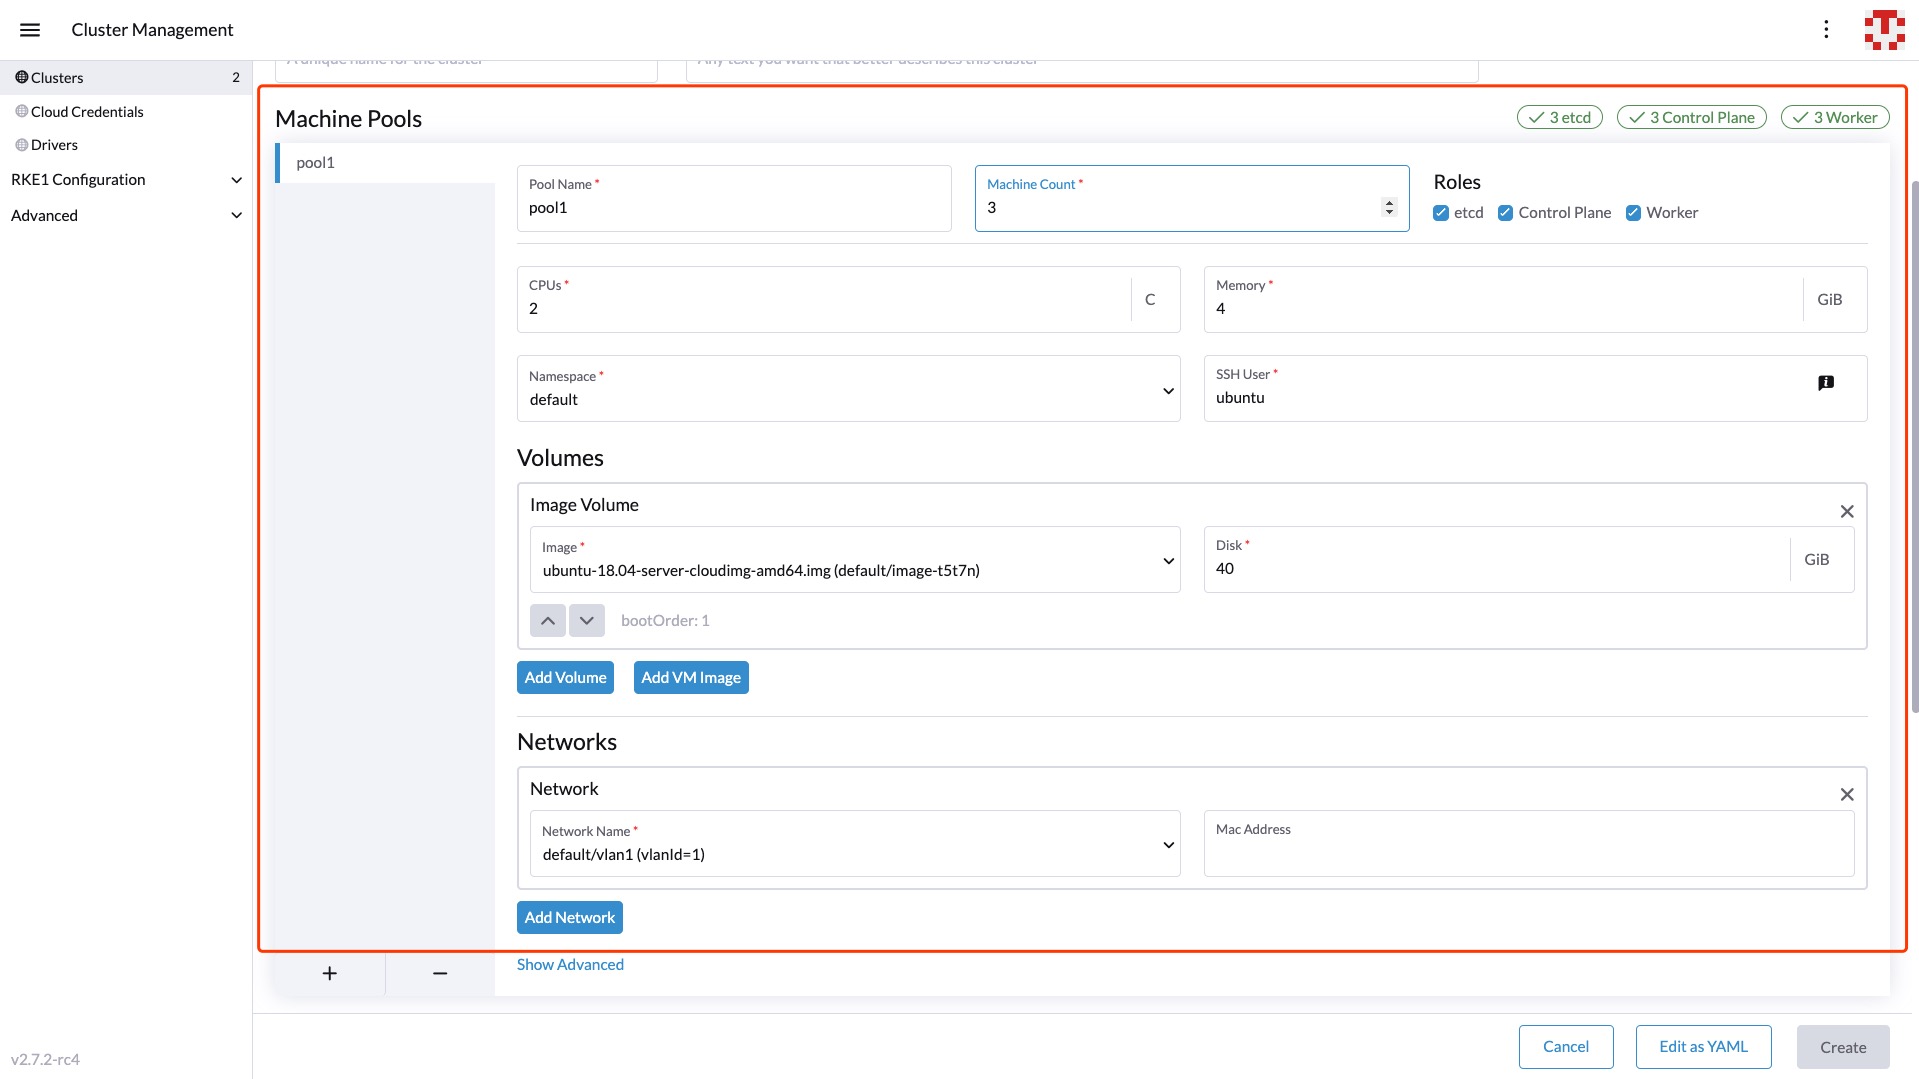
Task: Click the SSH User info icon
Action: tap(1826, 382)
